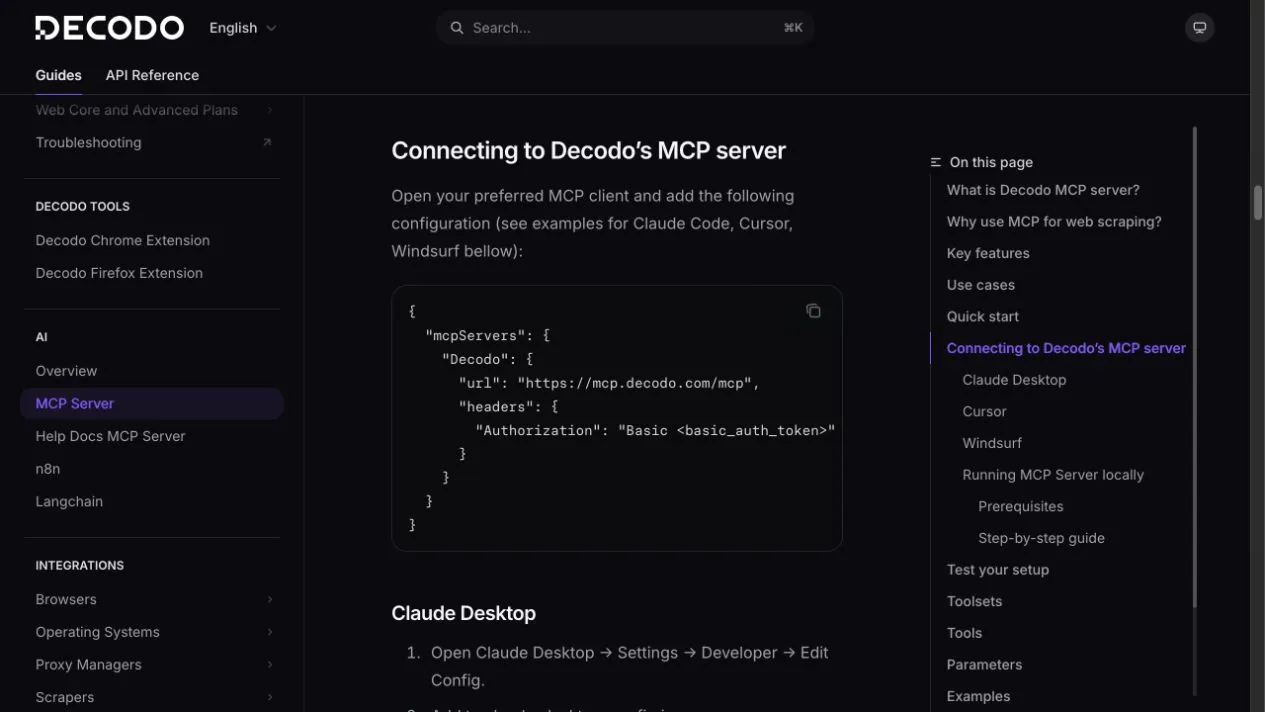The image size is (1265, 712).
Task: Expand Web Core and Advanced Plans chevron
Action: coord(269,110)
